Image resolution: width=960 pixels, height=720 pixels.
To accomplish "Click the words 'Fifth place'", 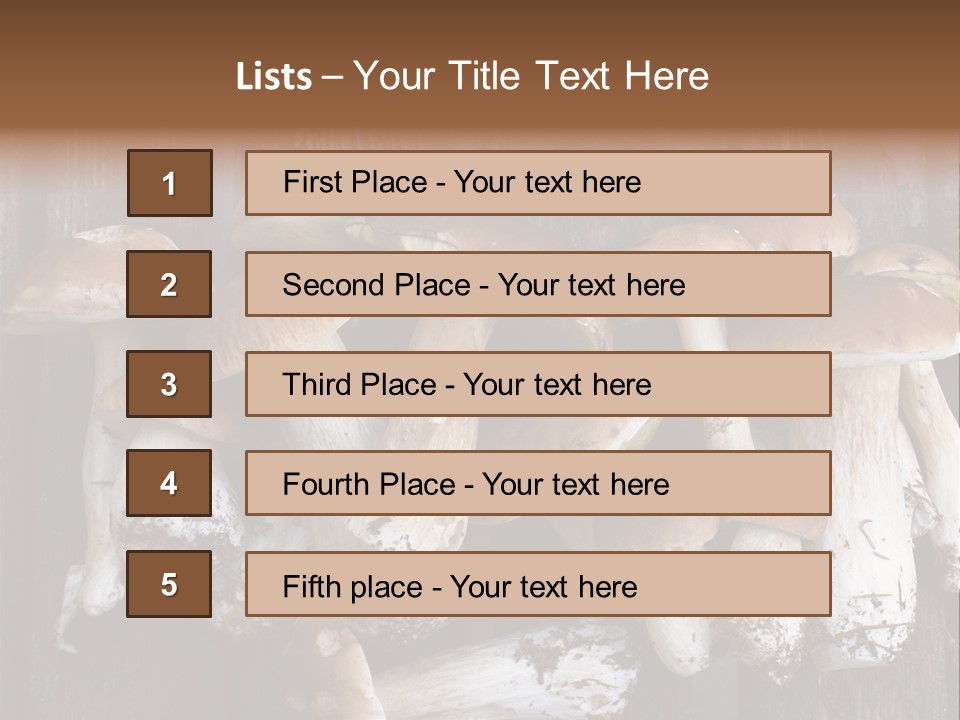I will pyautogui.click(x=353, y=587).
